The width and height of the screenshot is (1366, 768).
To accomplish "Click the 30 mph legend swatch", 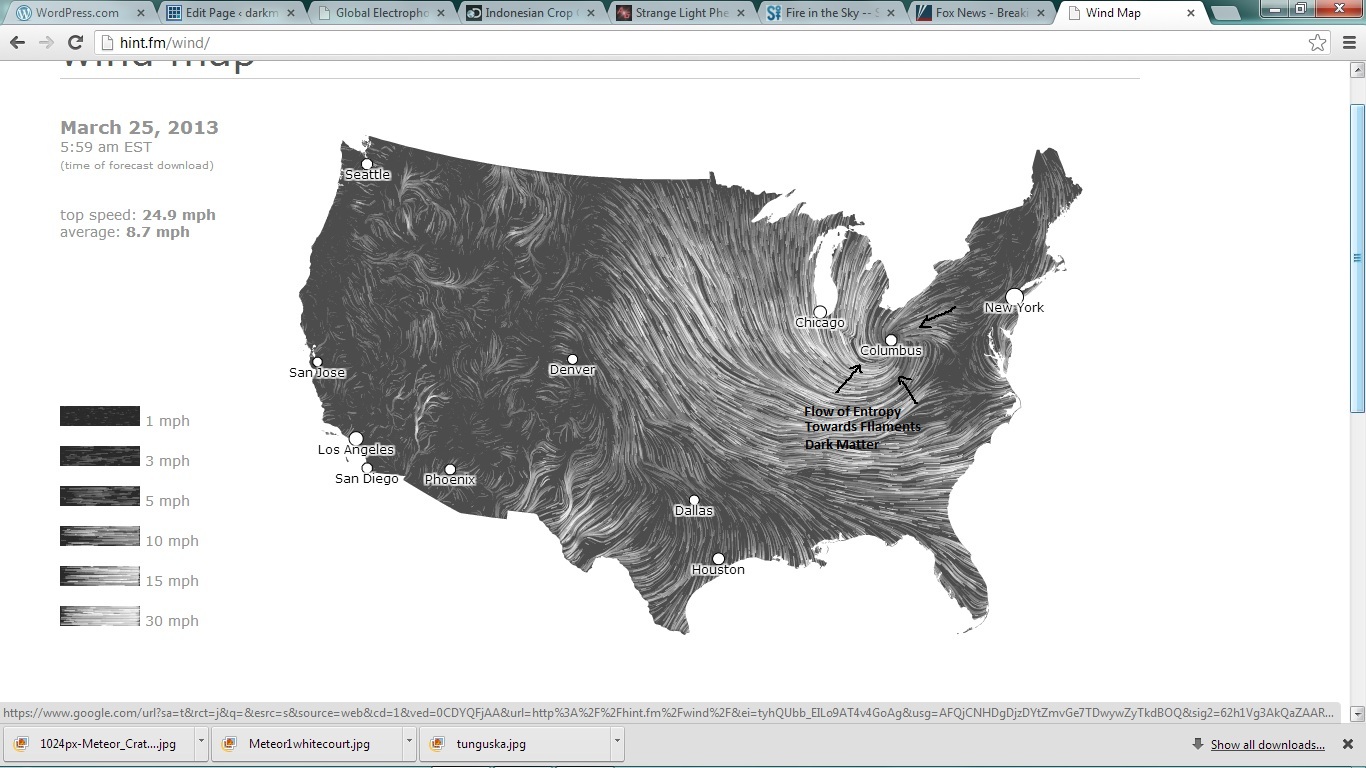I will pyautogui.click(x=100, y=616).
